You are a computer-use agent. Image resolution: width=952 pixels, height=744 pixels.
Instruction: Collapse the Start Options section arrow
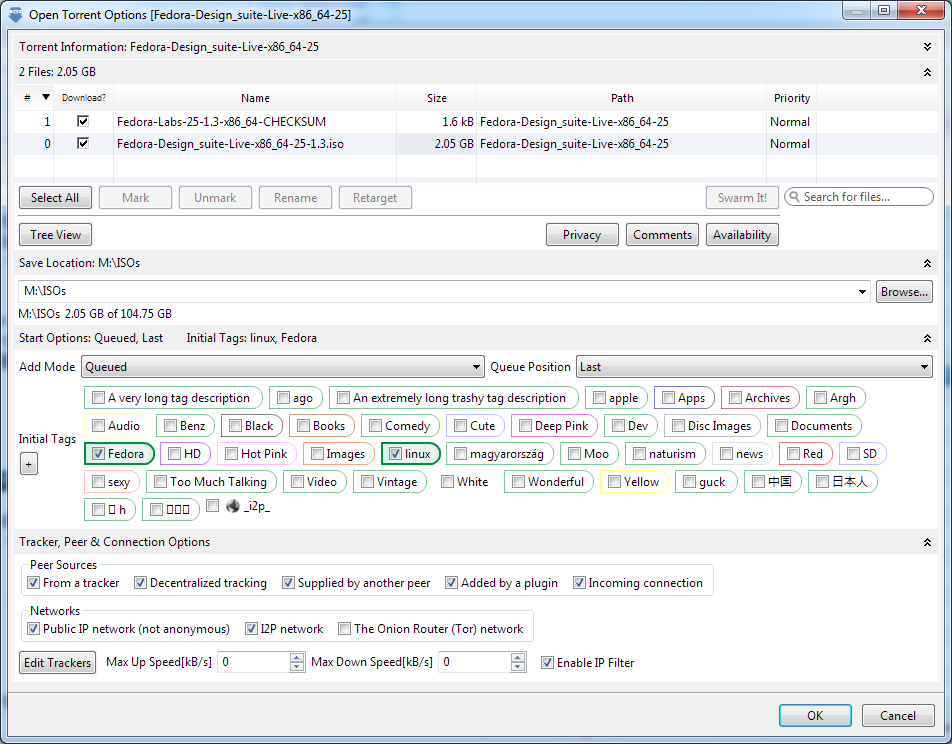927,338
